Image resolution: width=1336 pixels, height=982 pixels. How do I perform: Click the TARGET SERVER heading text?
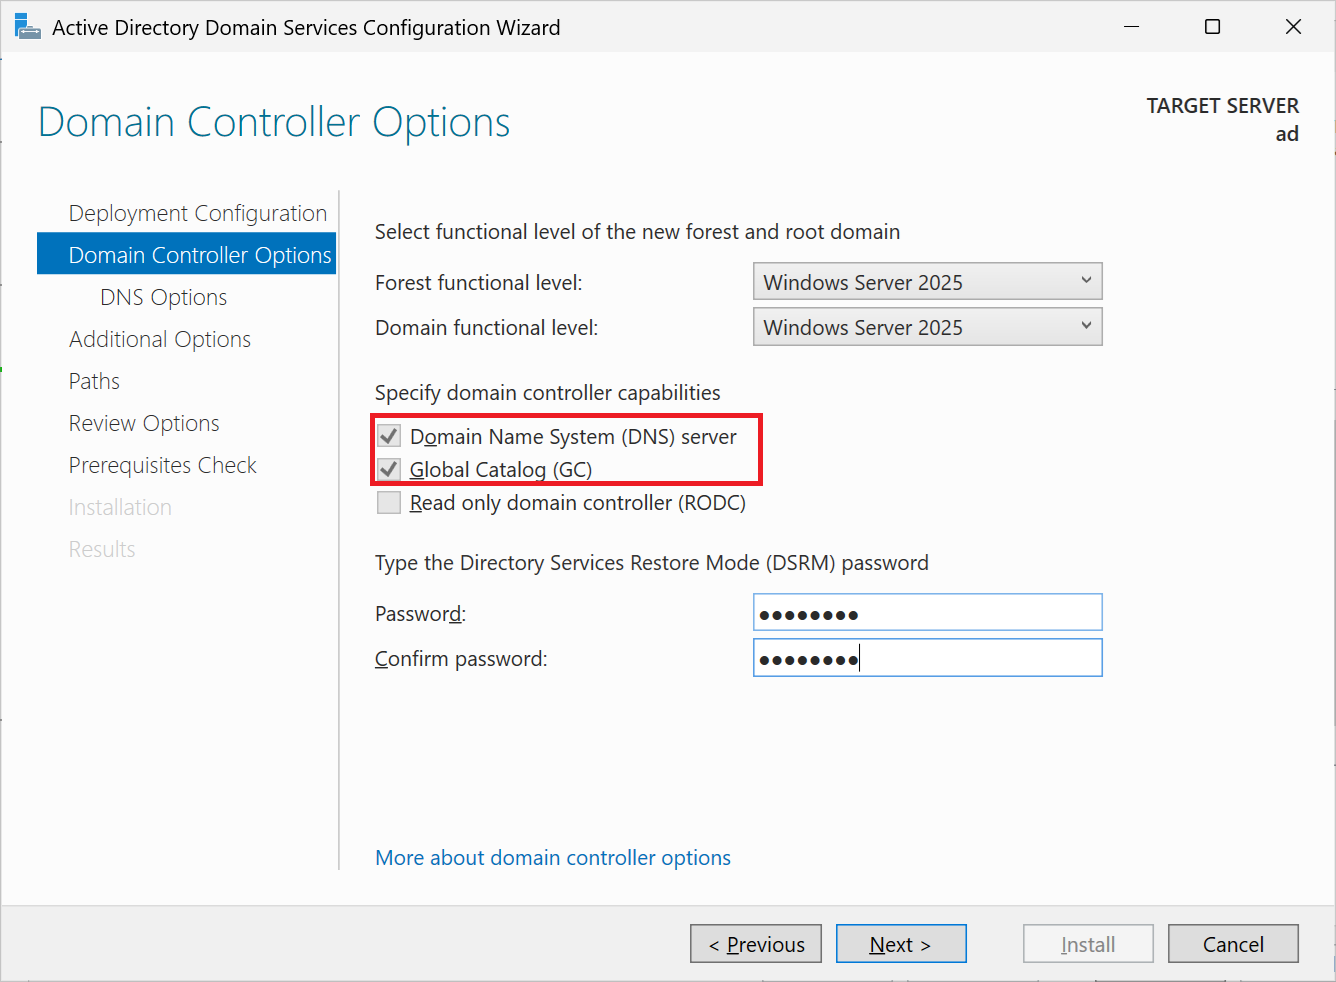coord(1222,106)
